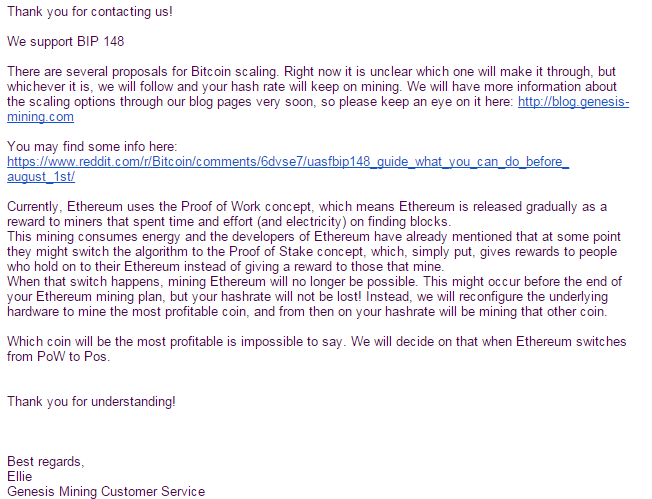Click the line starting "When that switch happens"

pyautogui.click(x=150, y=281)
